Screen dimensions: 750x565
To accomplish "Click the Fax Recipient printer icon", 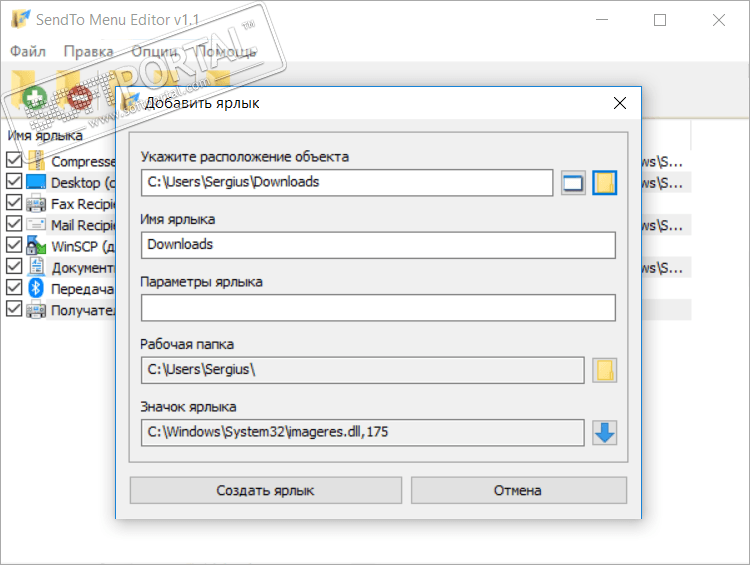I will pyautogui.click(x=36, y=203).
